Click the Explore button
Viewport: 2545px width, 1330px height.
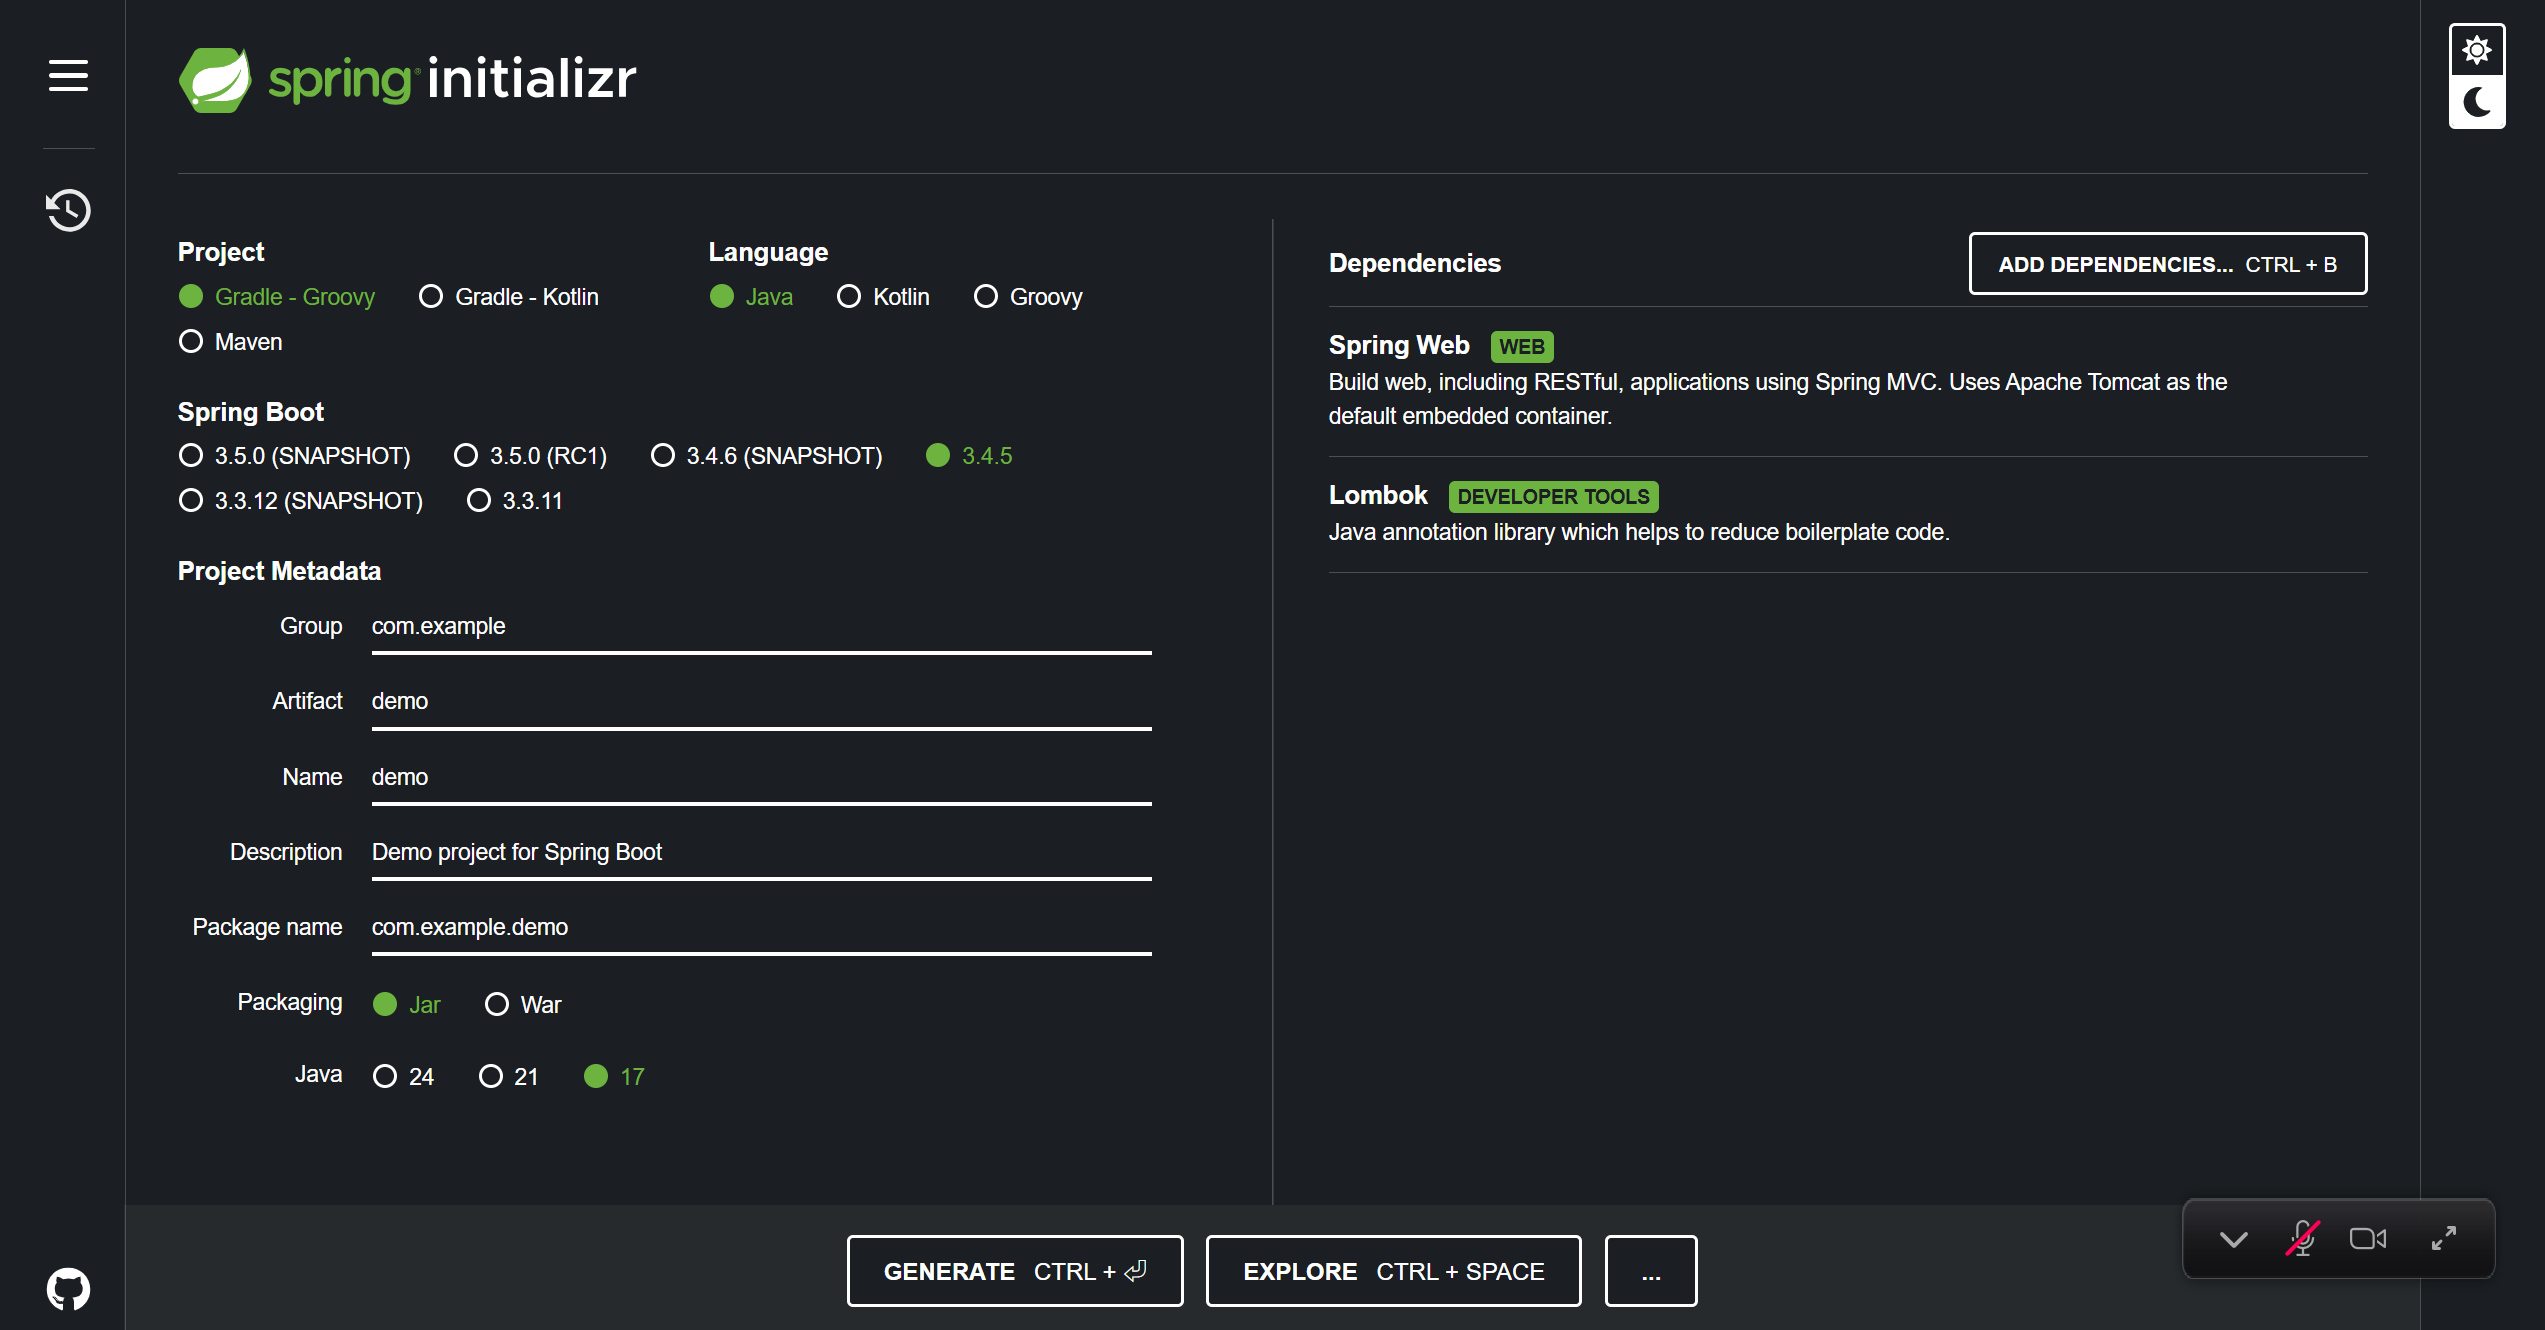click(x=1393, y=1271)
